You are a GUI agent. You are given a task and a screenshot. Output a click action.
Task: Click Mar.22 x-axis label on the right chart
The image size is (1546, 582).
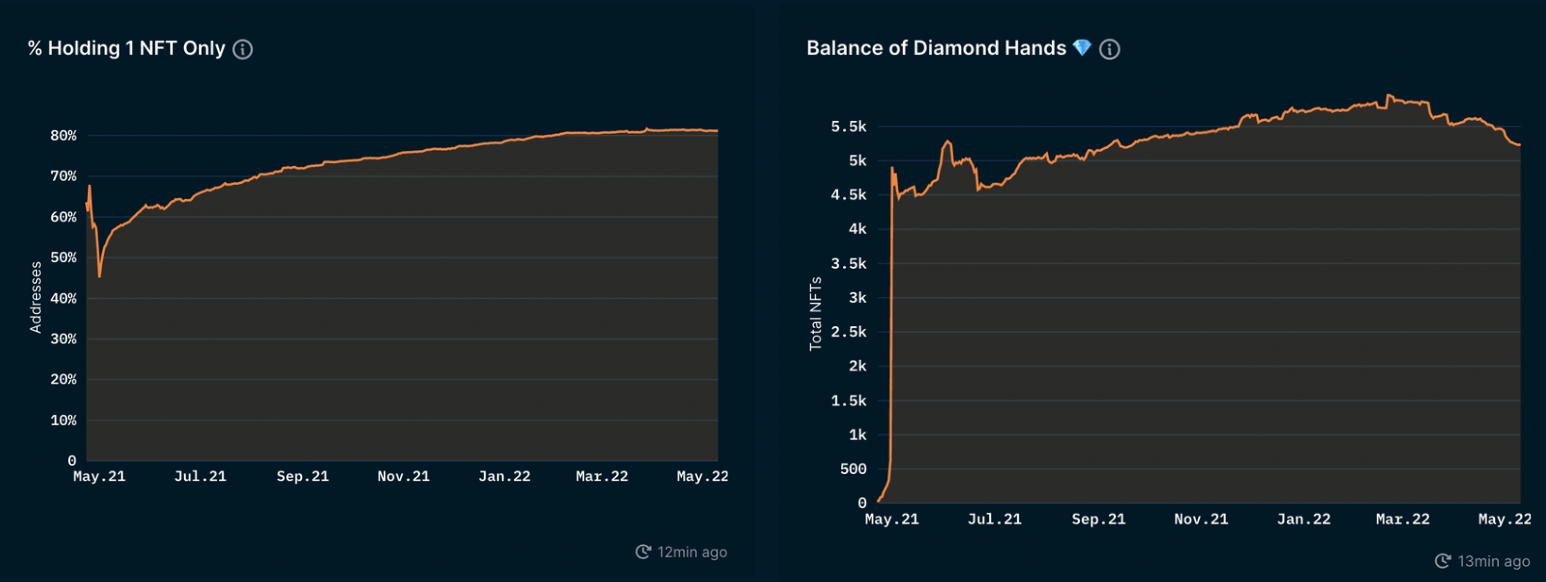pyautogui.click(x=1403, y=519)
